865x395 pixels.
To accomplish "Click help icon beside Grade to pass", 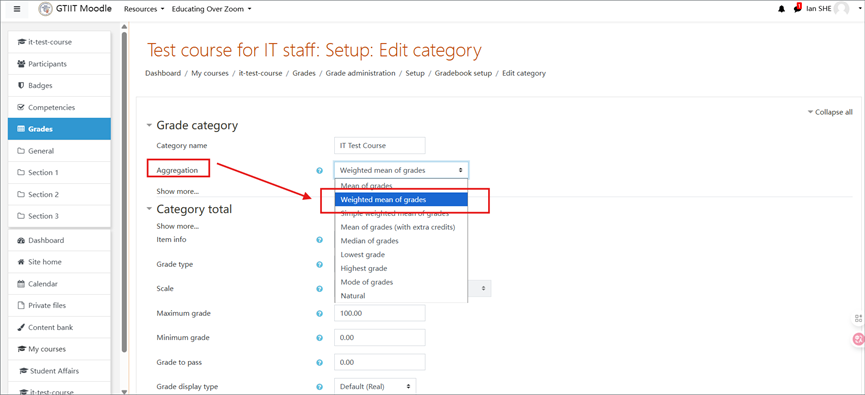I will (319, 362).
